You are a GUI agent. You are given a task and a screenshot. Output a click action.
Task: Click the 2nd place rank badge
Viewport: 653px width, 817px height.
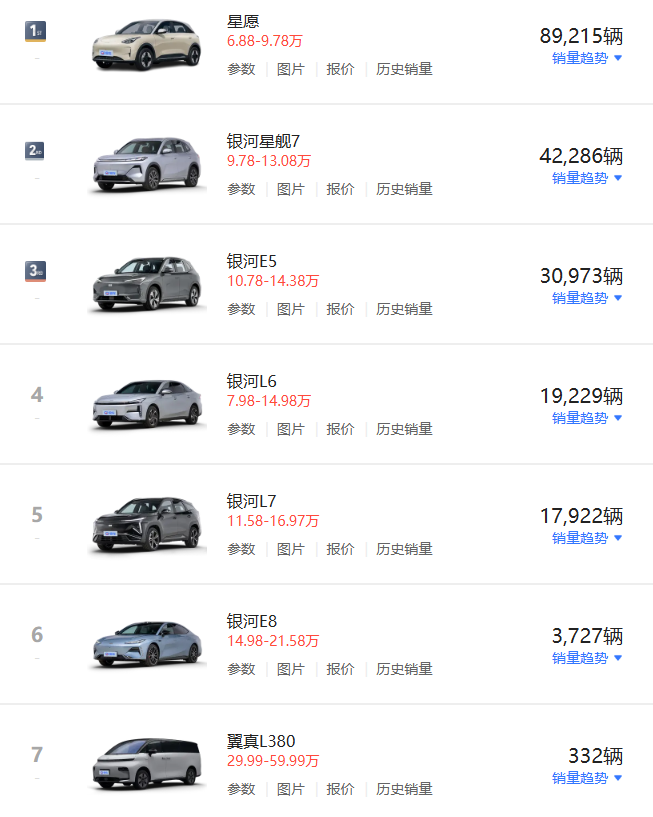coord(34,151)
